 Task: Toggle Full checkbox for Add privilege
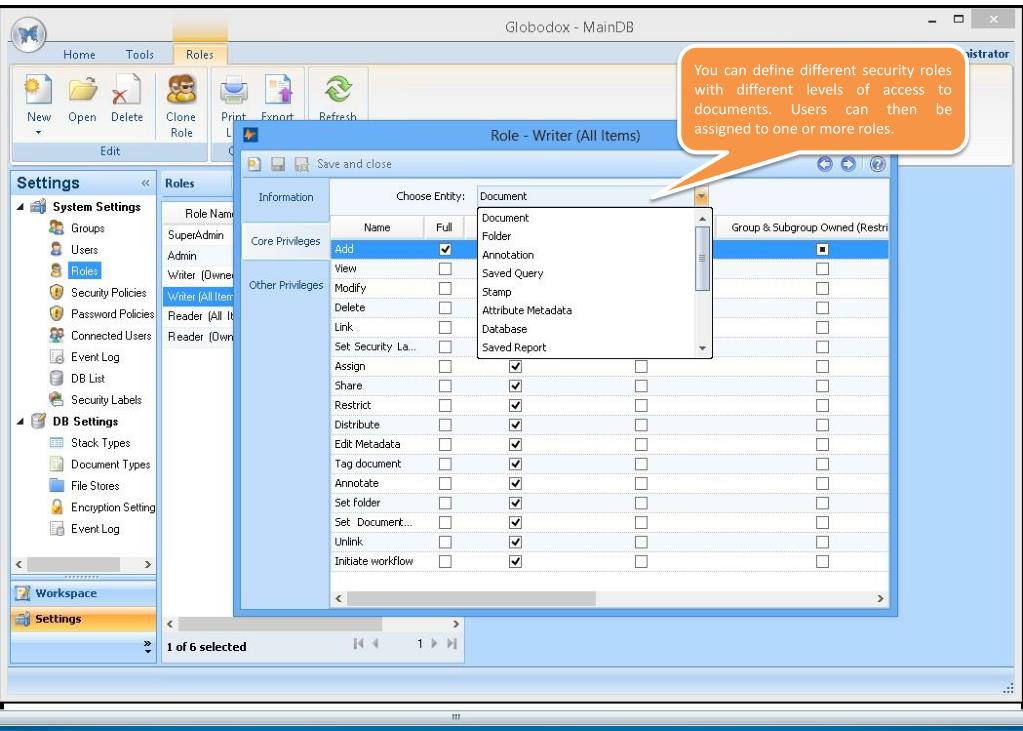click(445, 249)
